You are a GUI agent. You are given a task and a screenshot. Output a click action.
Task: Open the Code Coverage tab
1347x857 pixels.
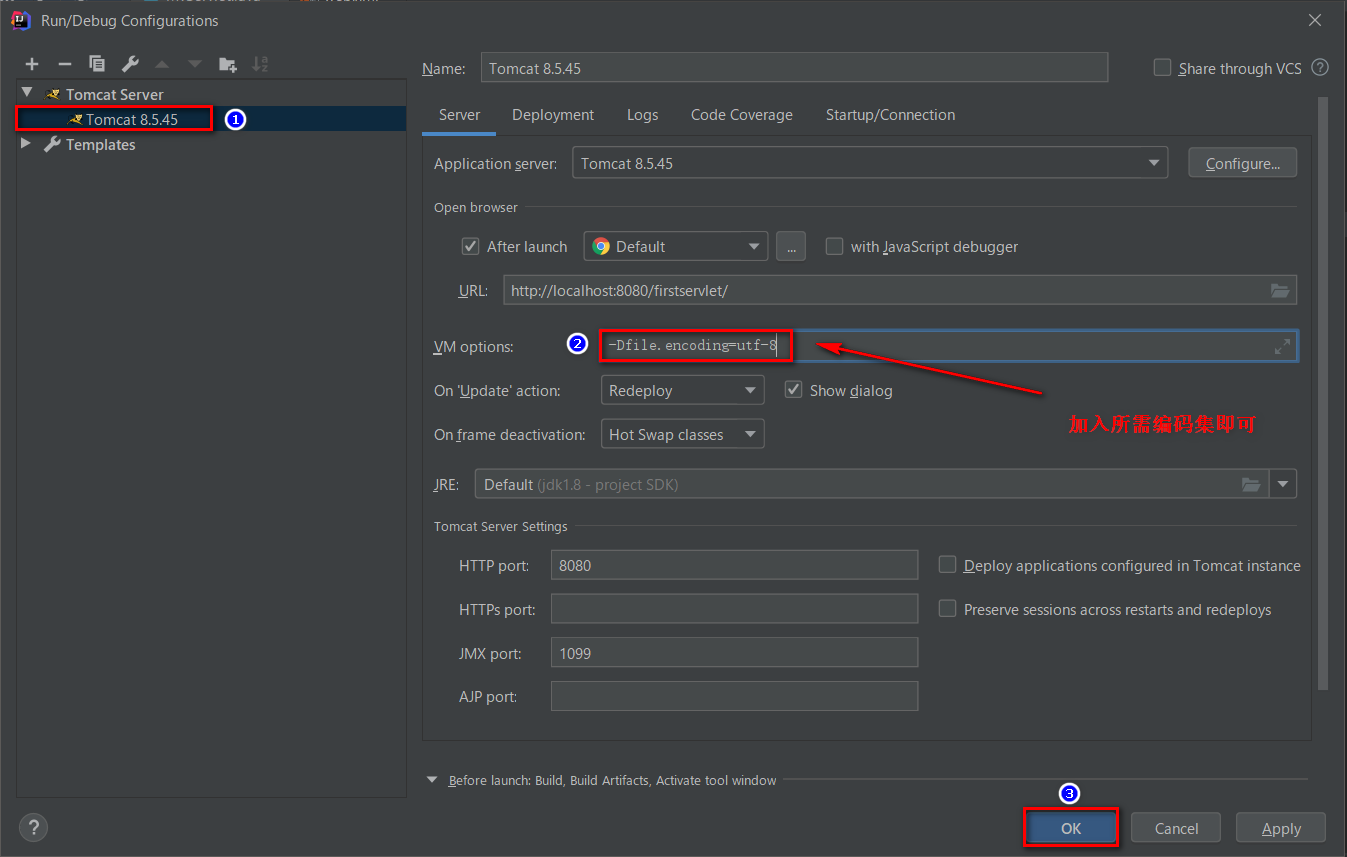click(742, 115)
